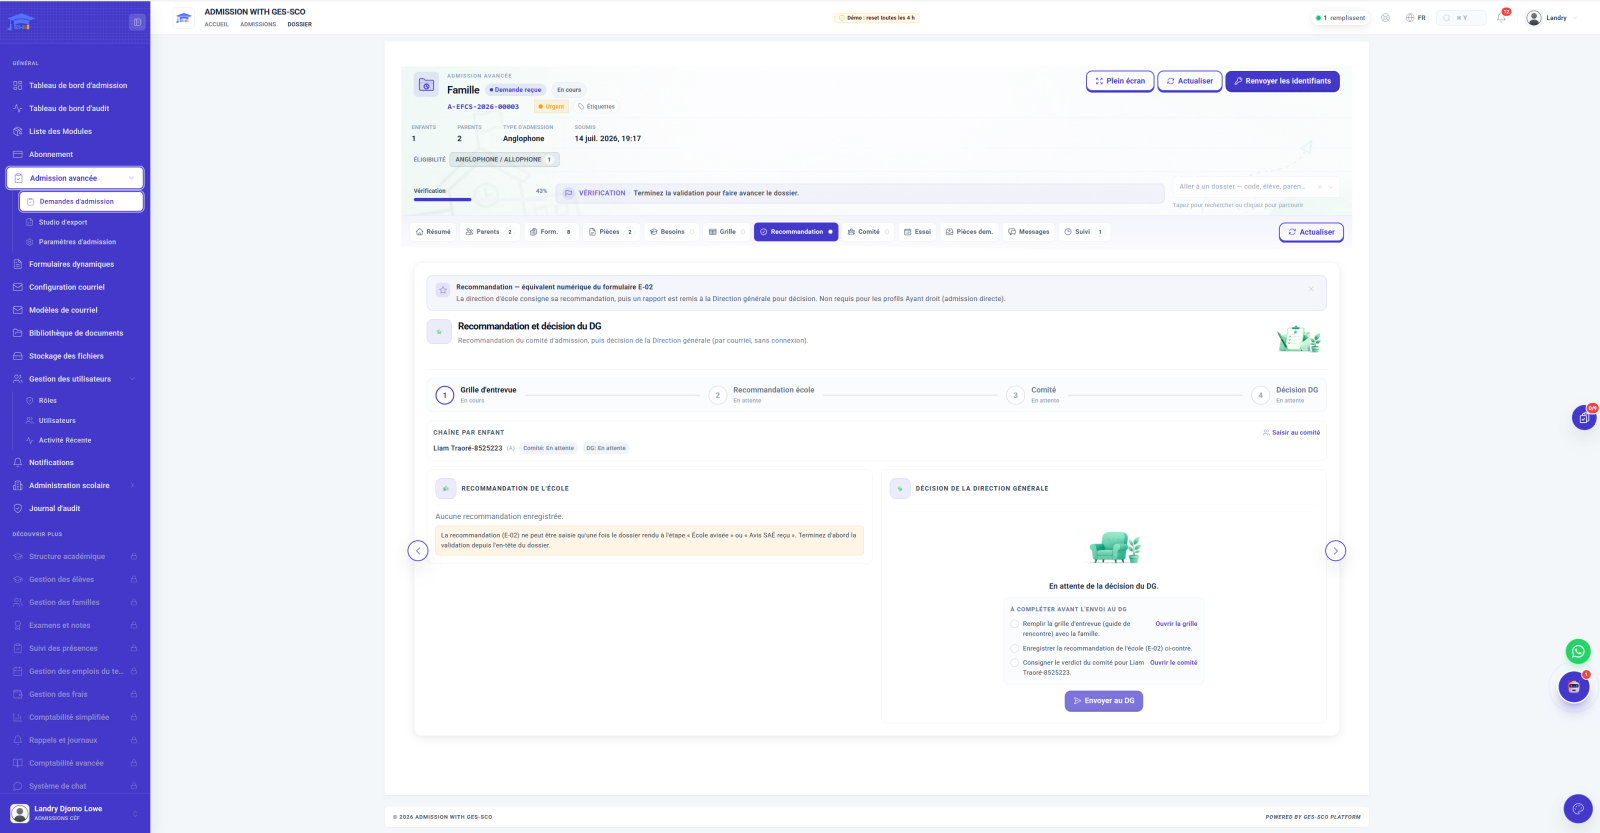The height and width of the screenshot is (833, 1600).
Task: Click the Saisir au comité link
Action: (1291, 433)
